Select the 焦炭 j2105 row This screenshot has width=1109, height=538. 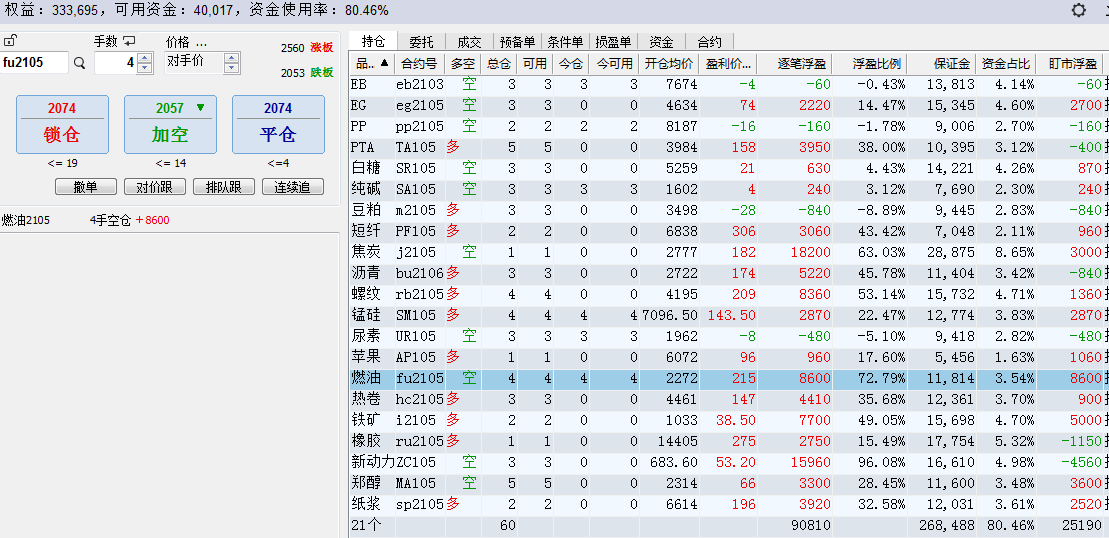728,252
